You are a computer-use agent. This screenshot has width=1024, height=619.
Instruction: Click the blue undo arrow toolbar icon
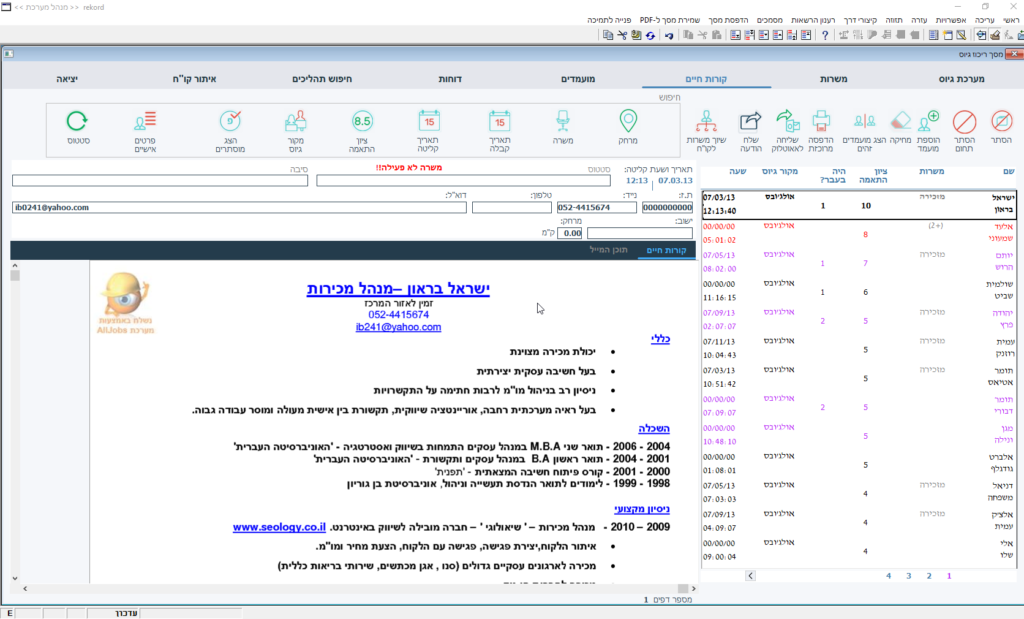(x=669, y=35)
